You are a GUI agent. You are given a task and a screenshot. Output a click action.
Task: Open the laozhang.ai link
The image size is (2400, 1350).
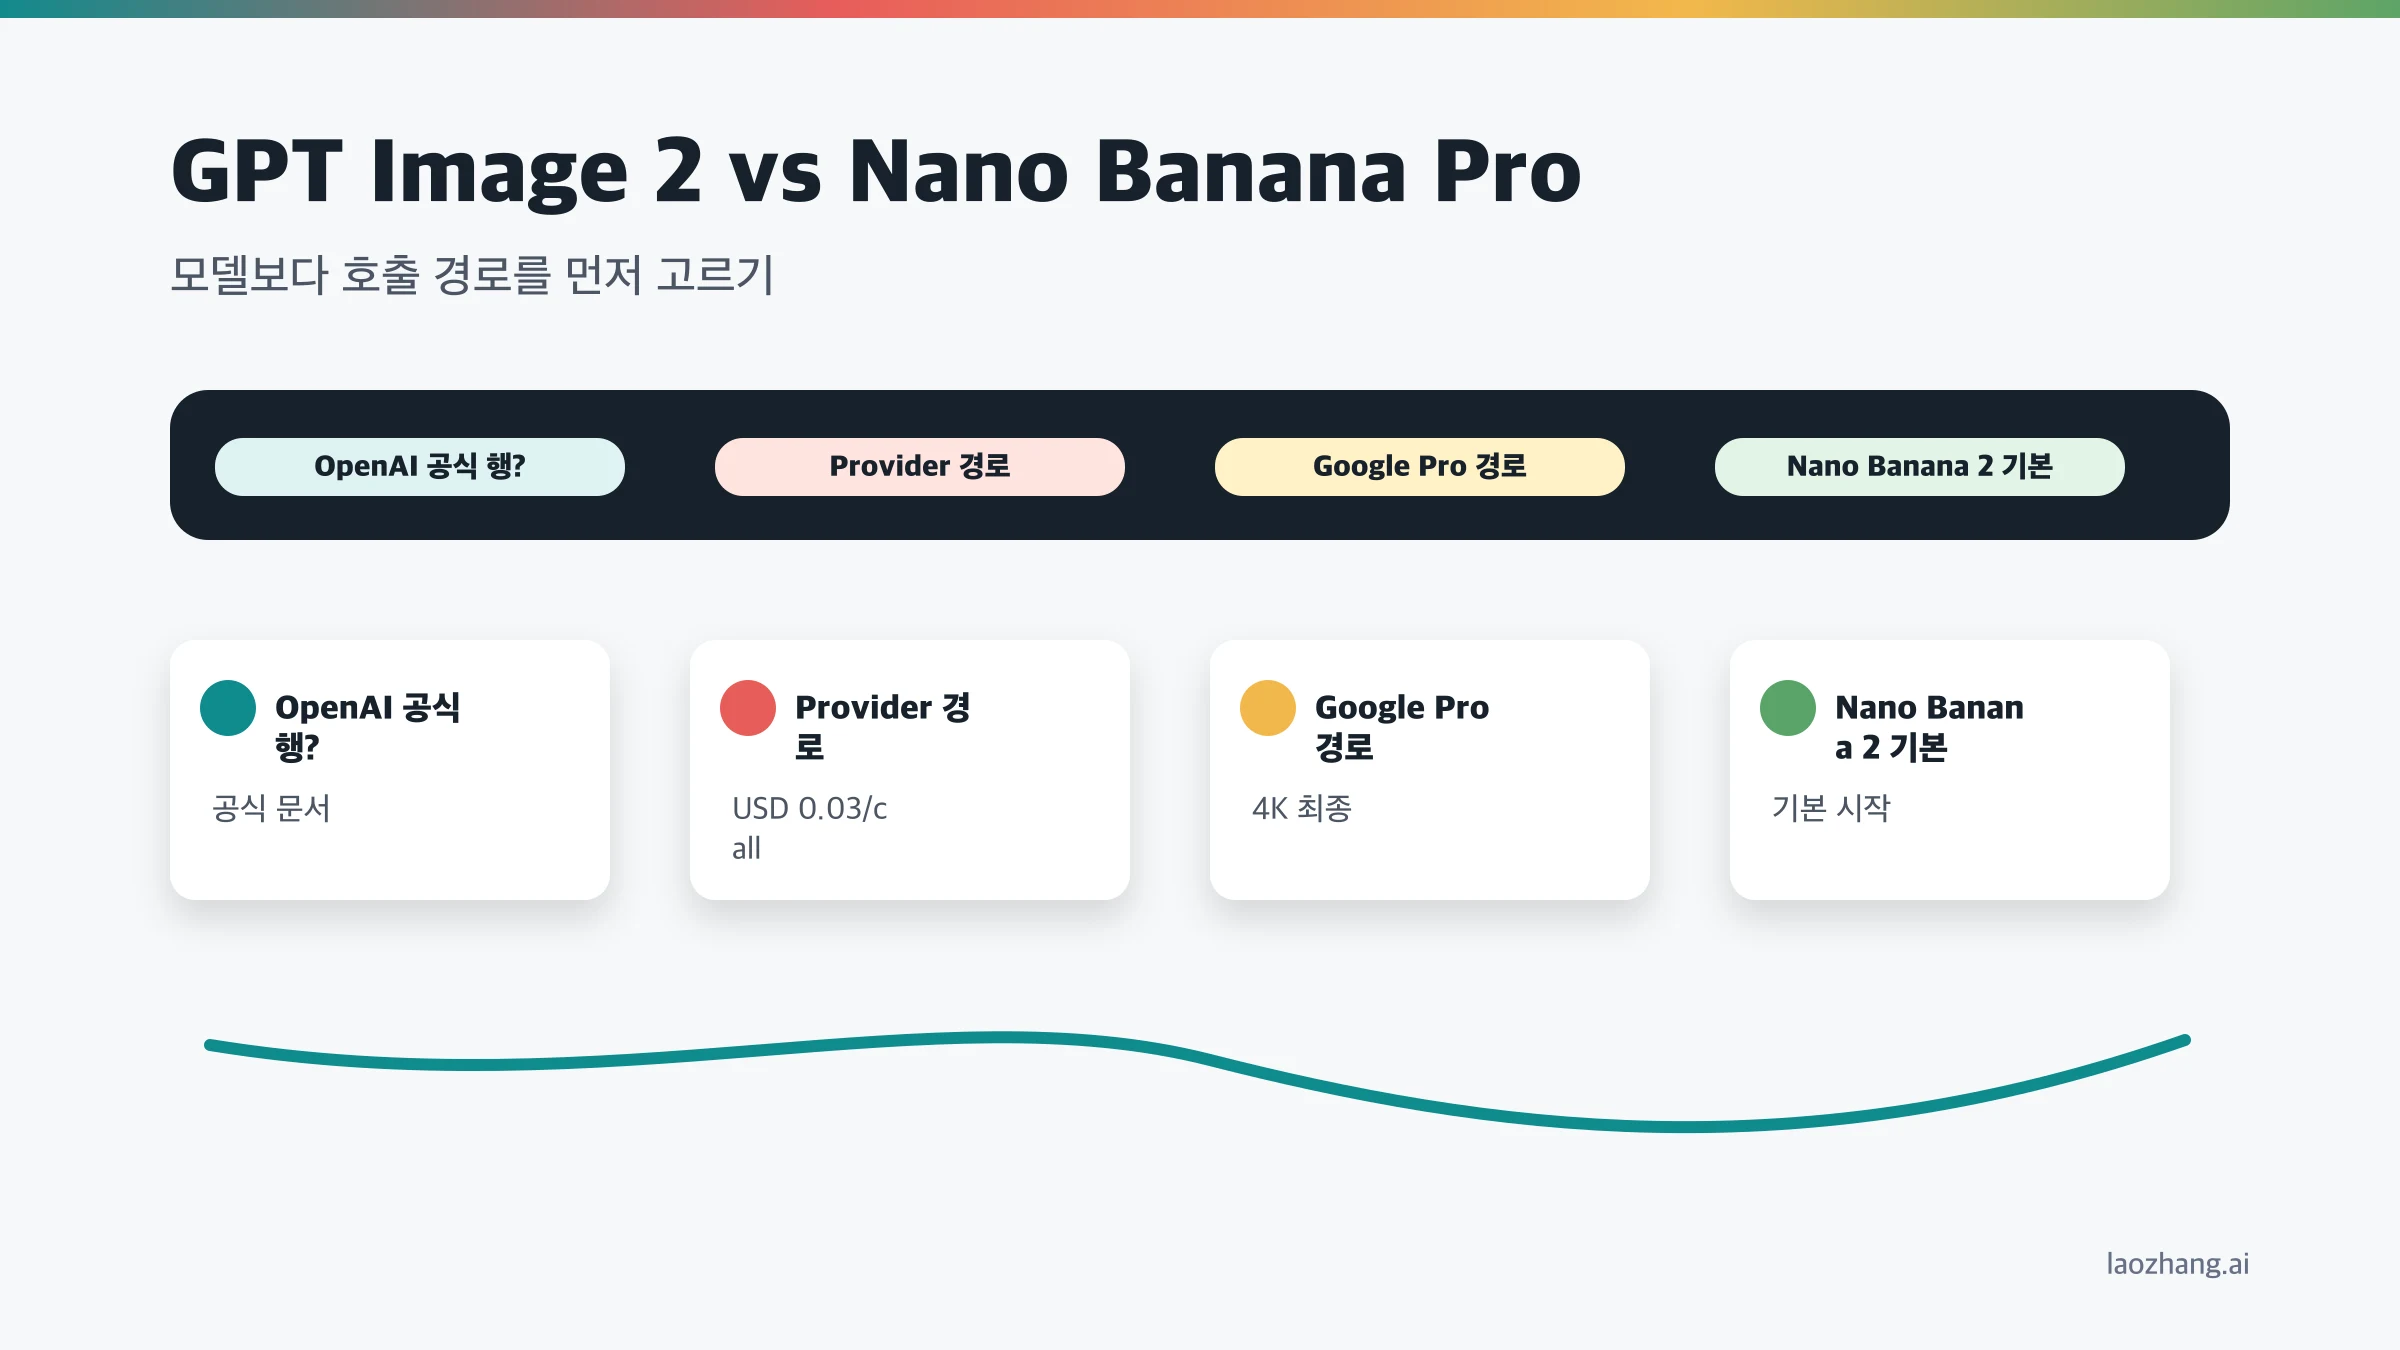click(x=2177, y=1264)
